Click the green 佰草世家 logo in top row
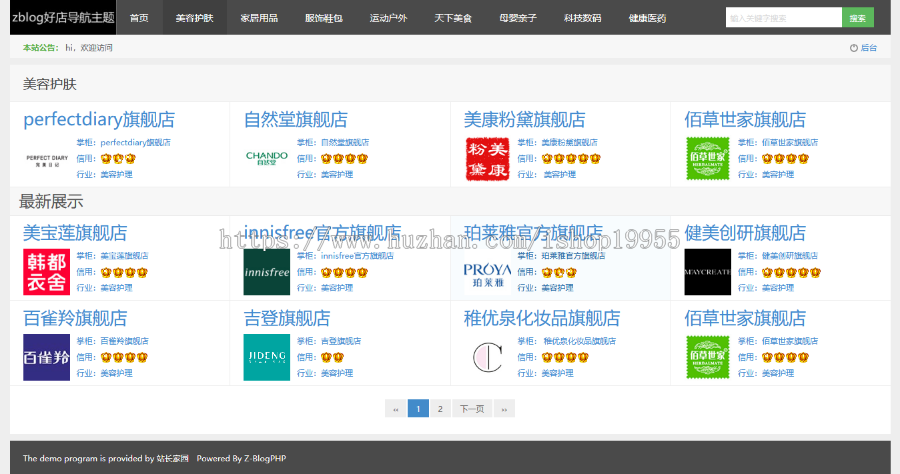 click(708, 159)
